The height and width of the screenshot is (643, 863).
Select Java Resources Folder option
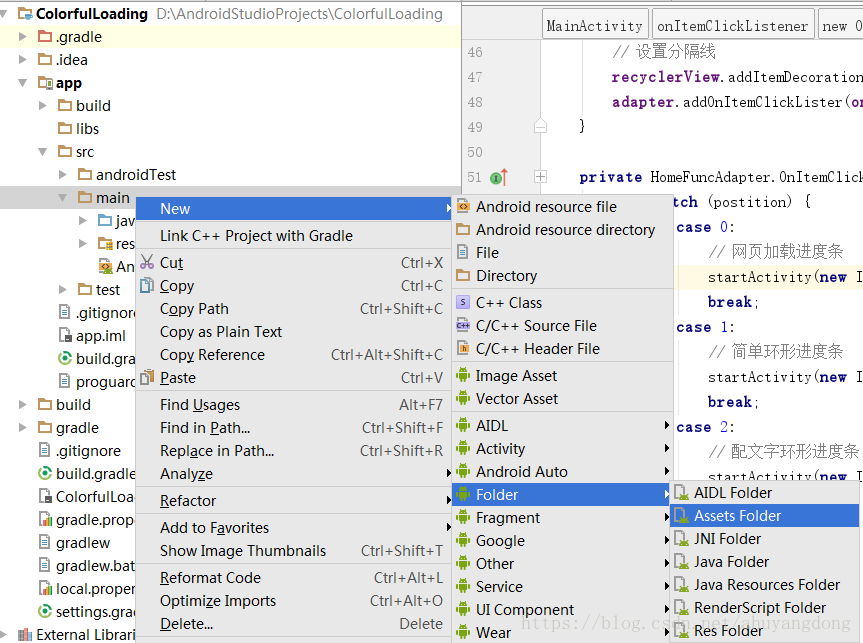[767, 585]
